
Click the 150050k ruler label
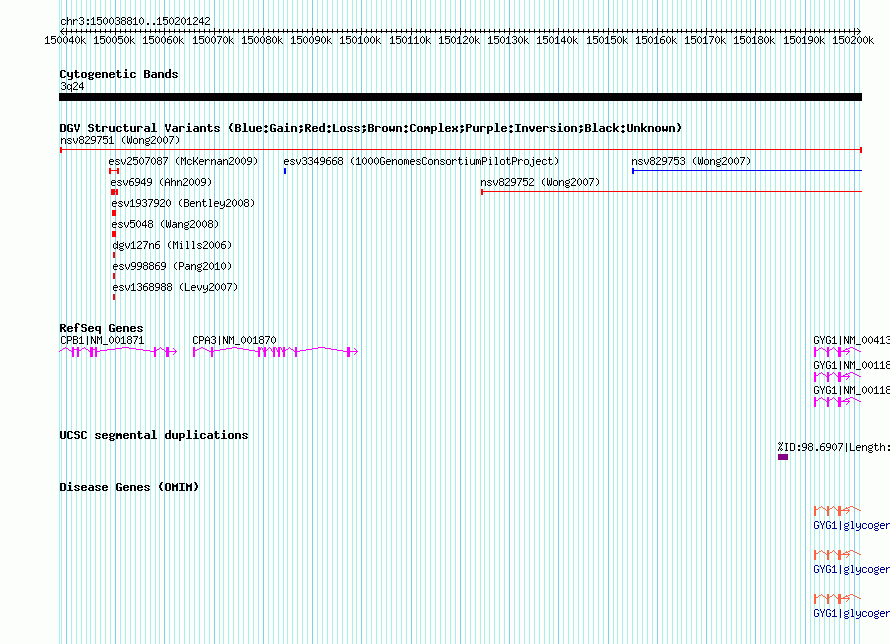pos(114,40)
